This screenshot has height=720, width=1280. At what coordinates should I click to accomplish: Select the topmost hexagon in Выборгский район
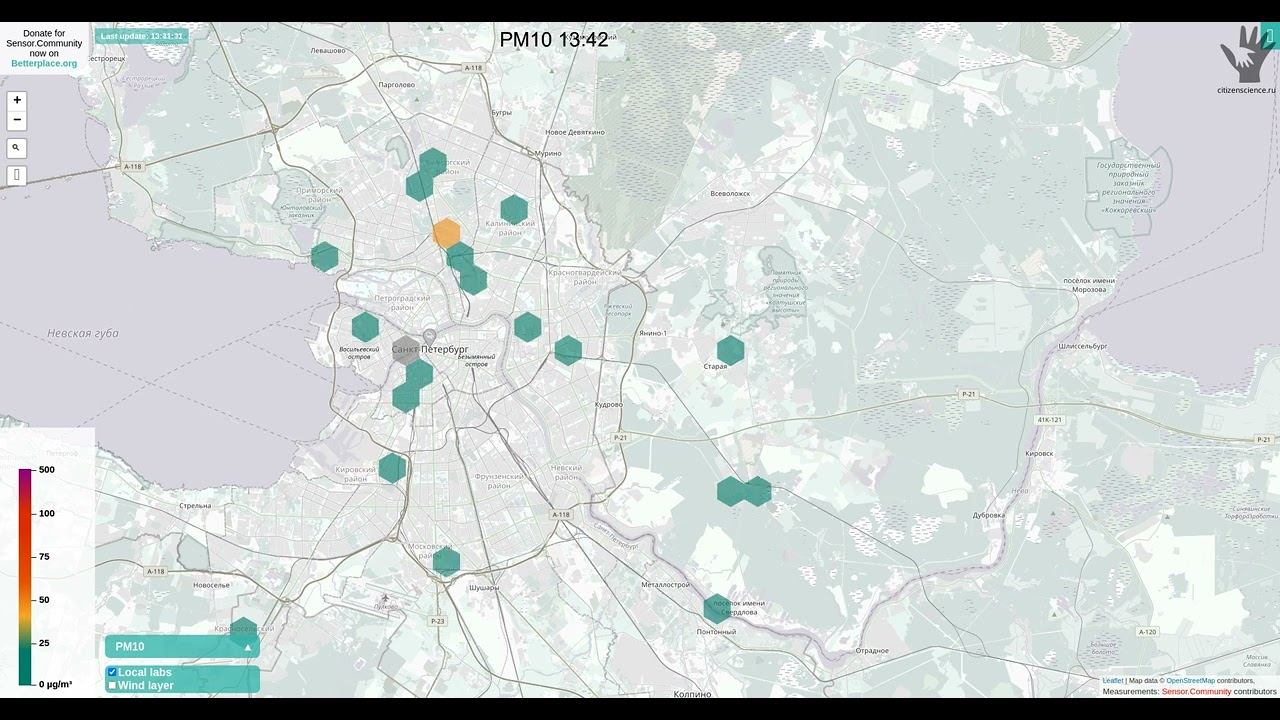[432, 163]
